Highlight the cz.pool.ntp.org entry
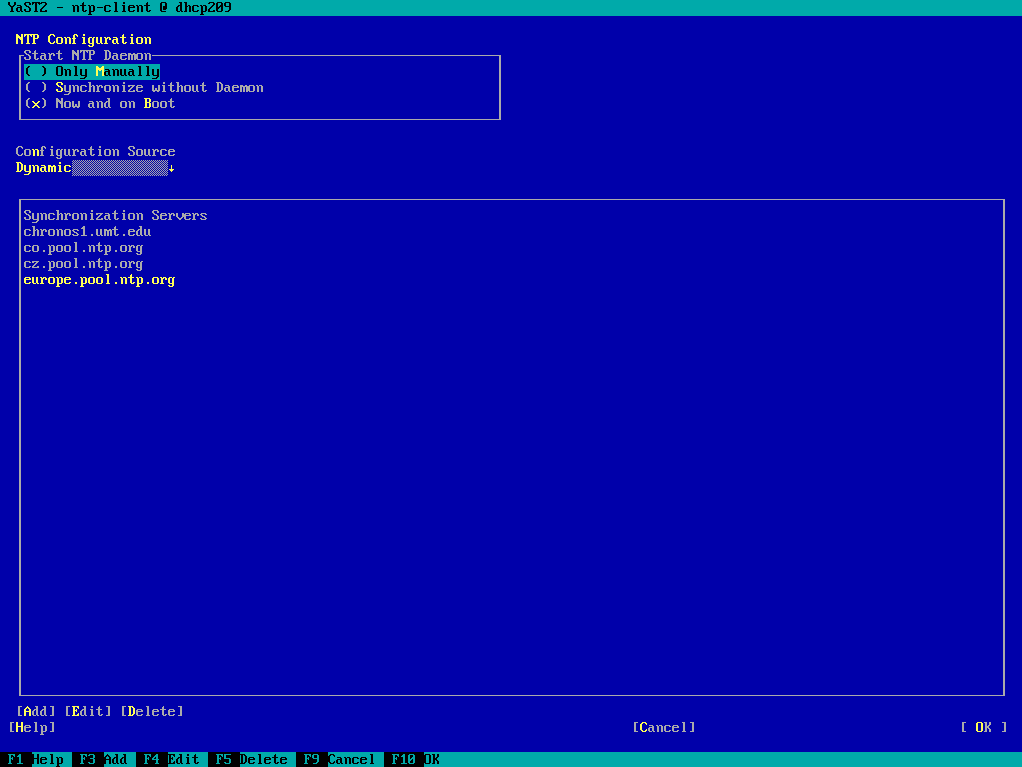 [x=83, y=263]
